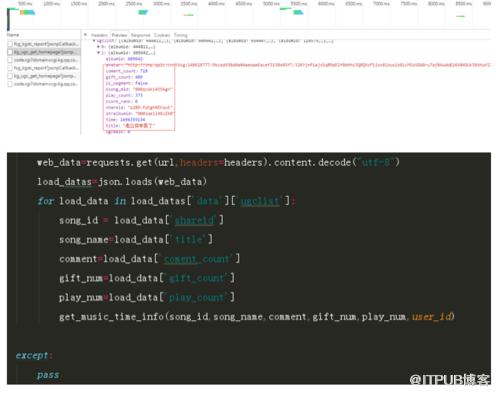
Task: Switch to the Timing tab
Action: point(181,35)
